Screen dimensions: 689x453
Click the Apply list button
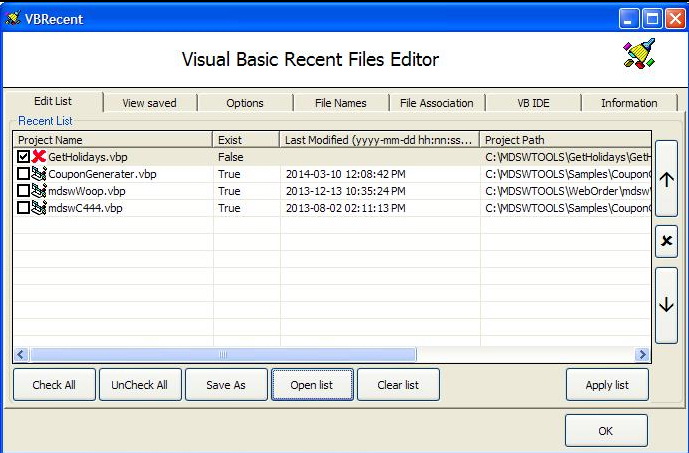607,385
